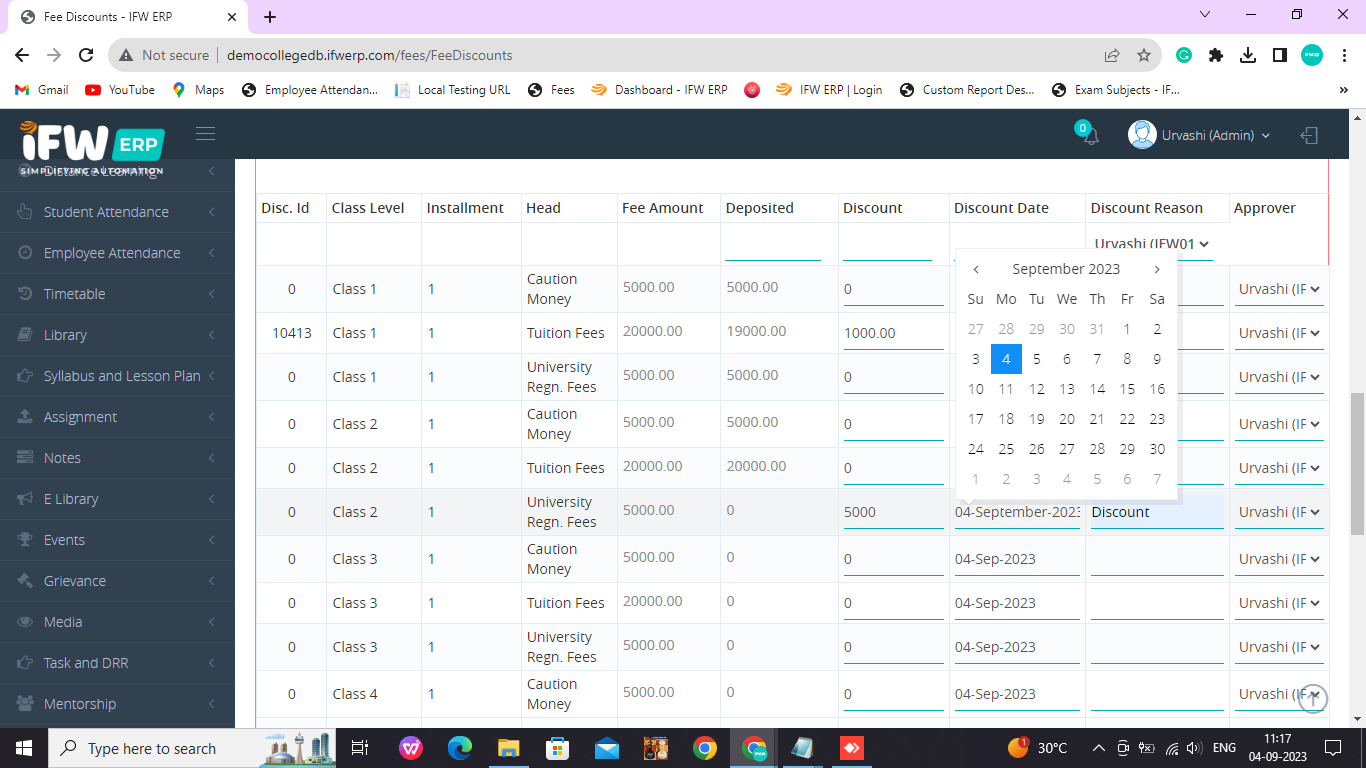The height and width of the screenshot is (768, 1366).
Task: Open the Gmail bookmark
Action: [x=42, y=90]
